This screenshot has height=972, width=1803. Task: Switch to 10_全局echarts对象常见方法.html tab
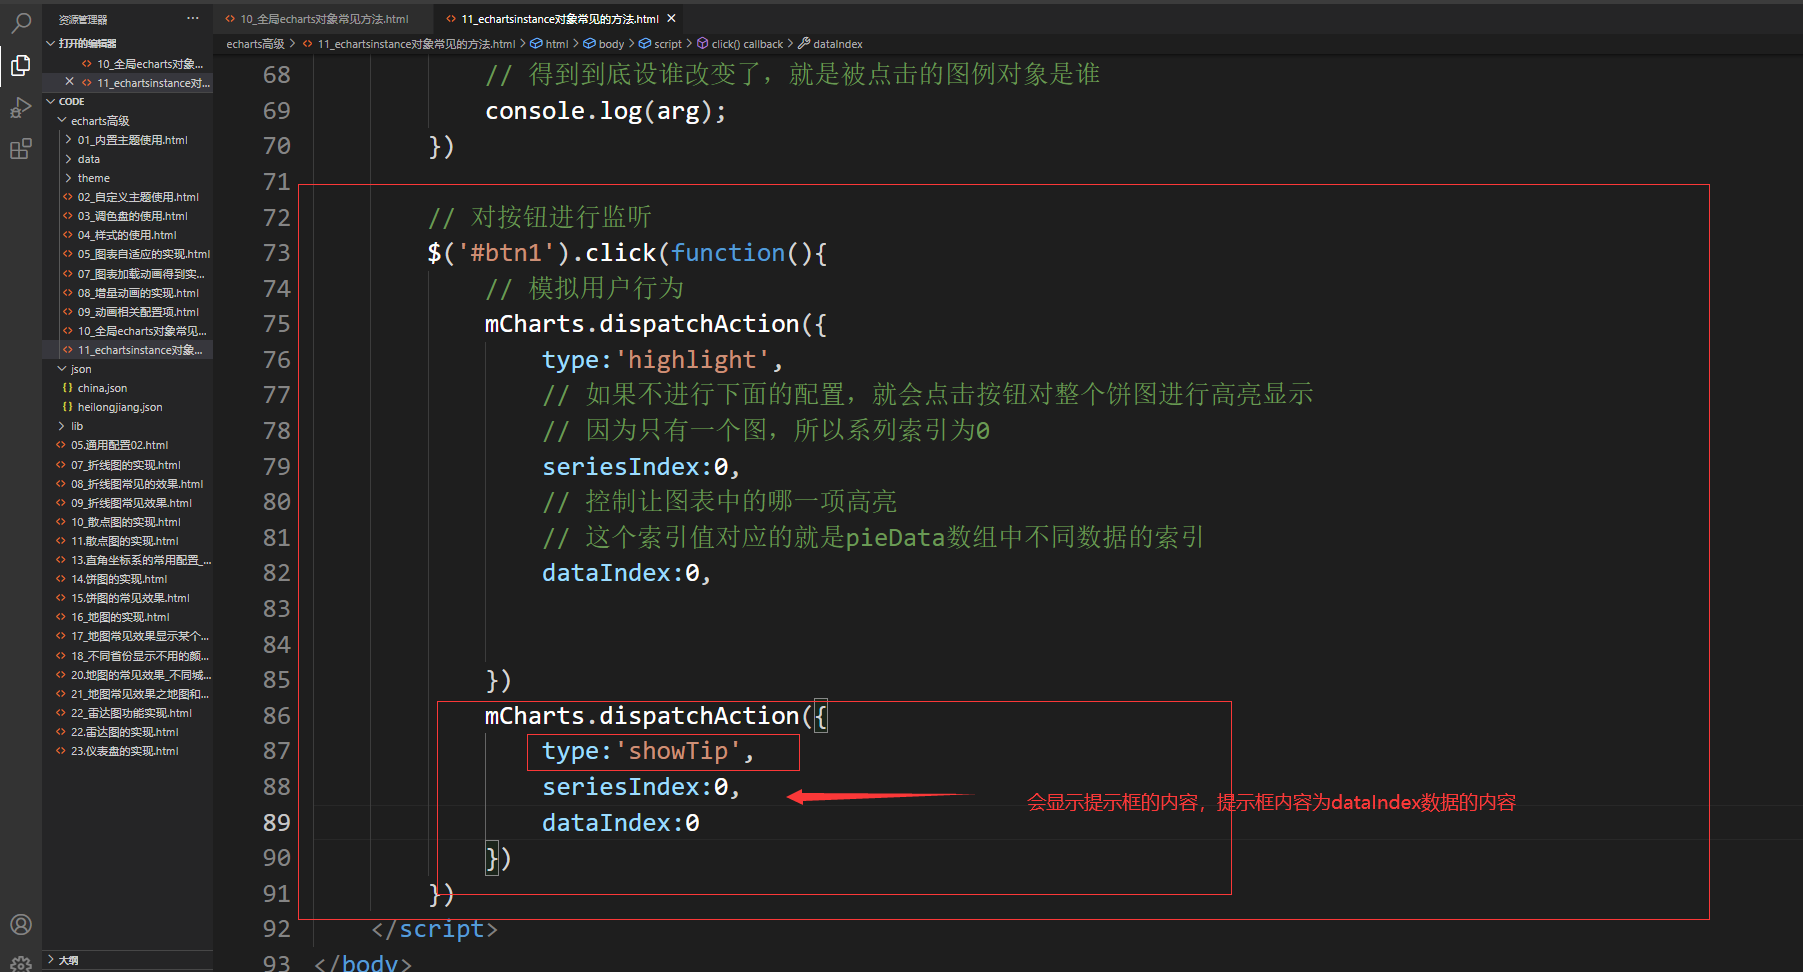click(x=324, y=19)
